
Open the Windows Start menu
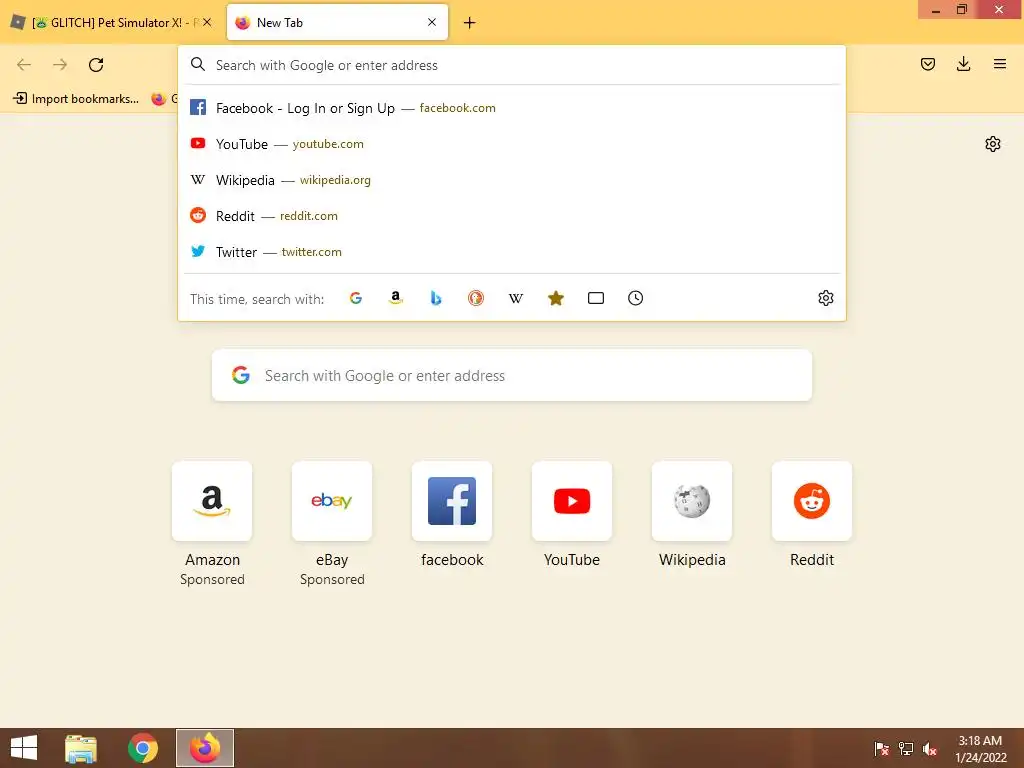click(24, 748)
